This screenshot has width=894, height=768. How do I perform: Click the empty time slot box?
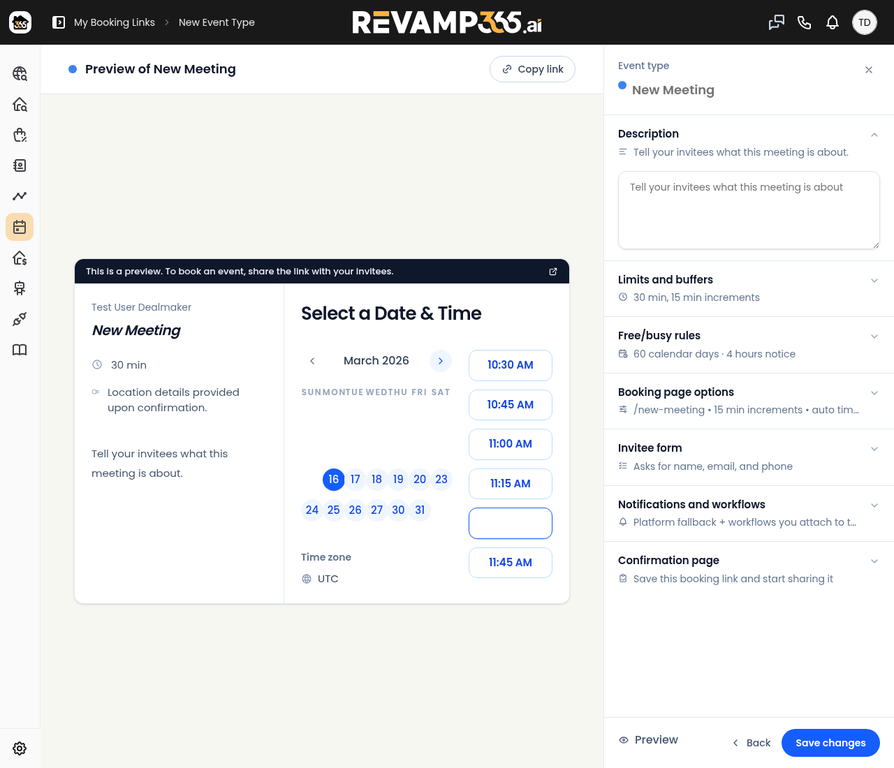(510, 523)
